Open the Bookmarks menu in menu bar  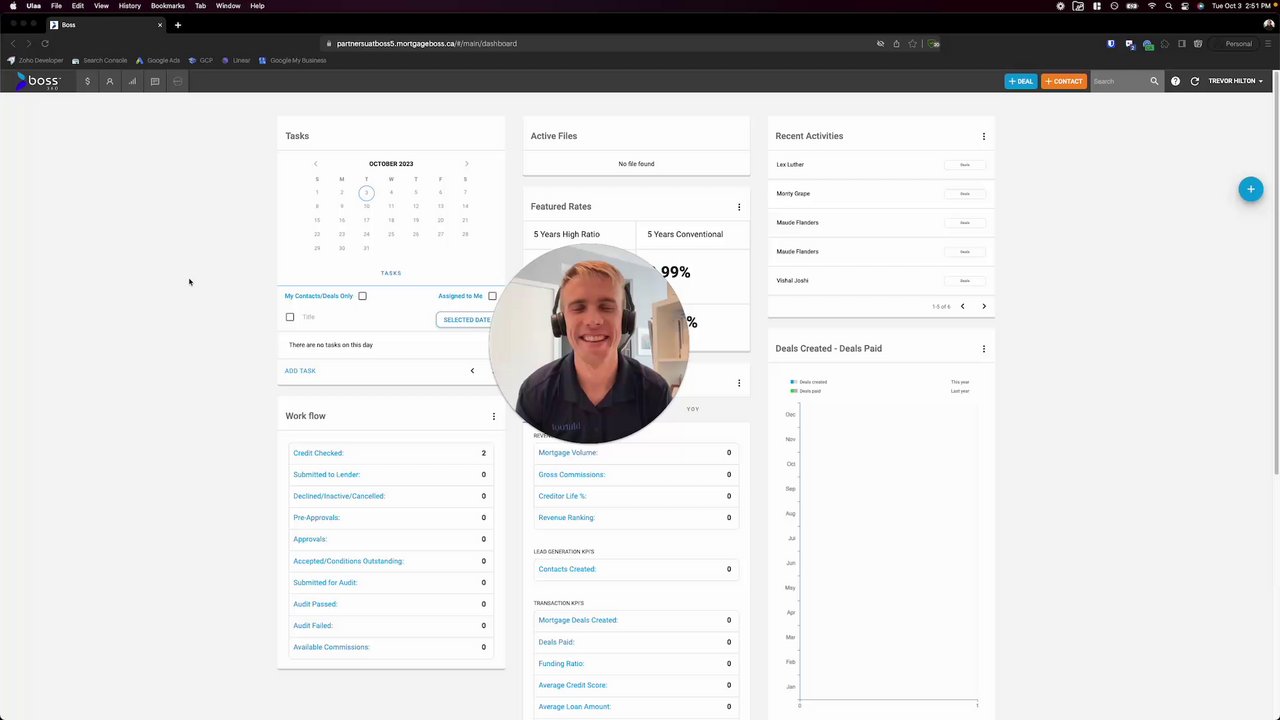[x=168, y=6]
